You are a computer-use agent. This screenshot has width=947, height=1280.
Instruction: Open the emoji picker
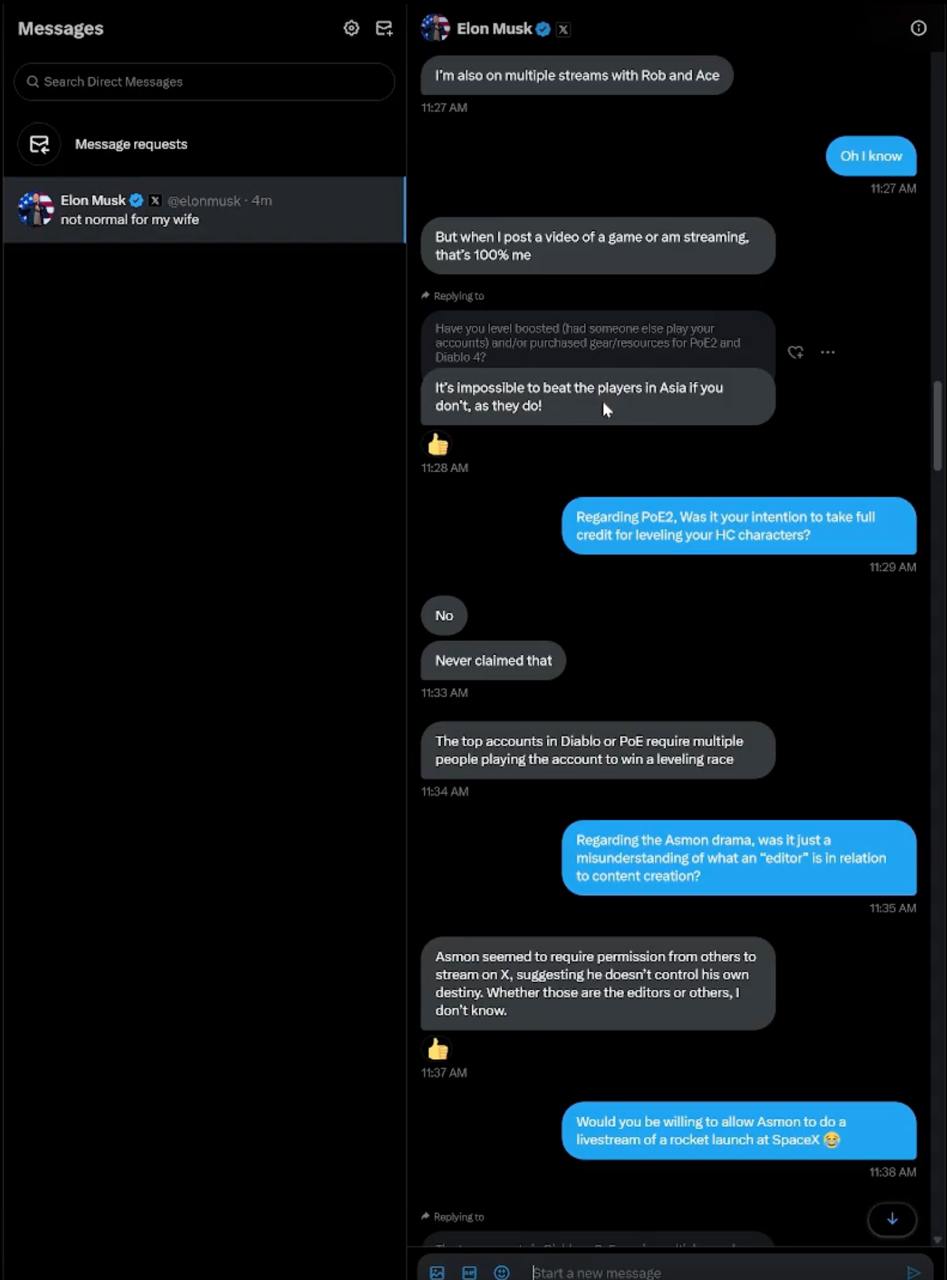click(x=502, y=1272)
